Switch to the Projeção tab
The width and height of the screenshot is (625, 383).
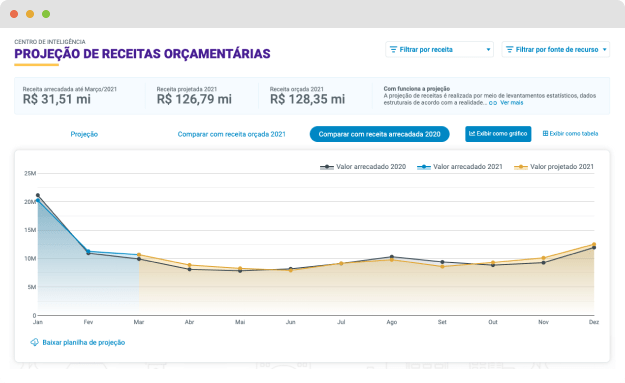[84, 134]
